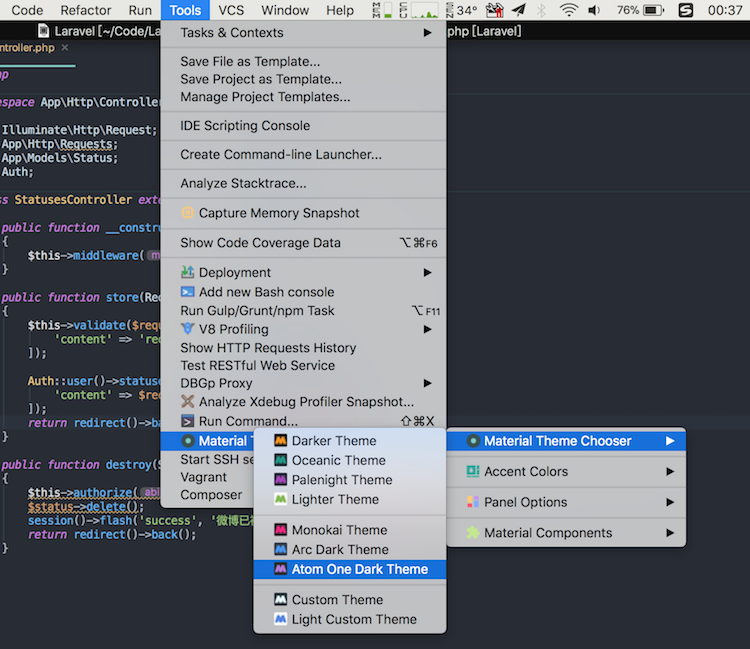The image size is (750, 649).
Task: Choose the Oceanic Theme icon
Action: (281, 460)
